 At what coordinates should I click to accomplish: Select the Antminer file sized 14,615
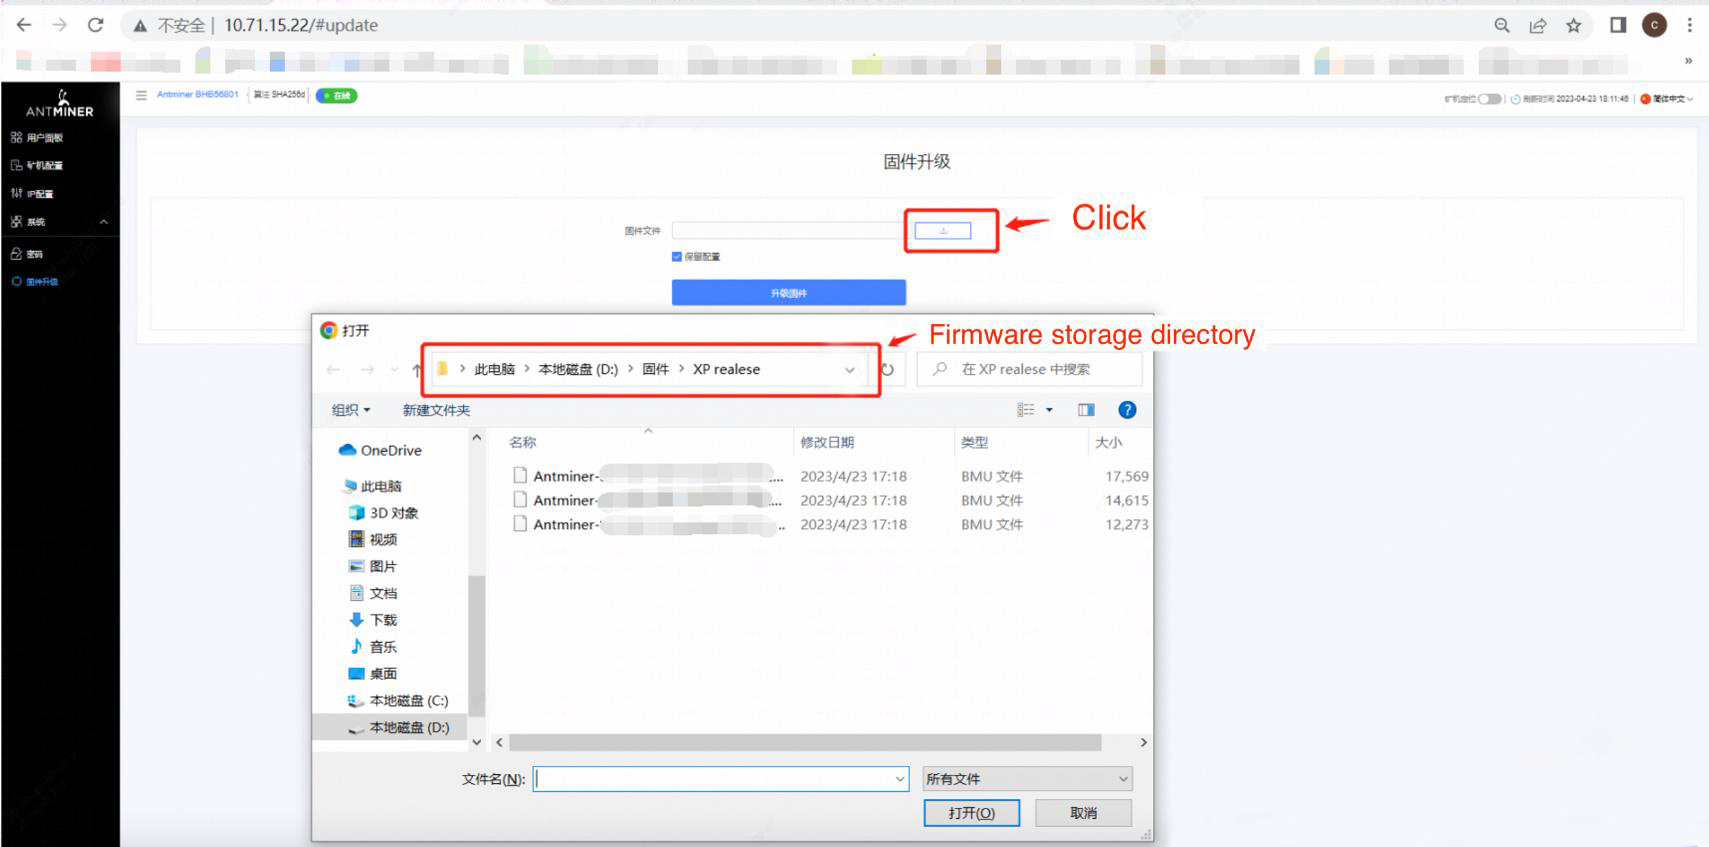point(830,500)
